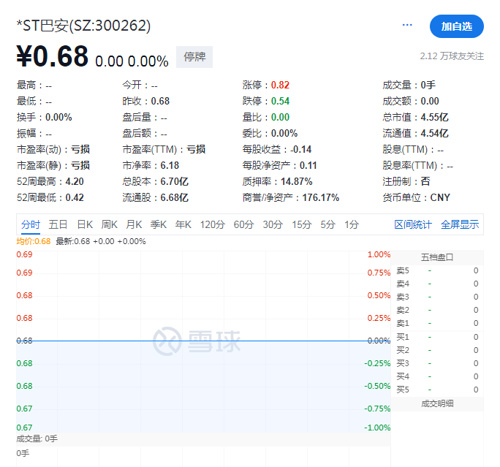Click 流通值 value 4.54亿
This screenshot has width=500, height=467.
(x=434, y=133)
